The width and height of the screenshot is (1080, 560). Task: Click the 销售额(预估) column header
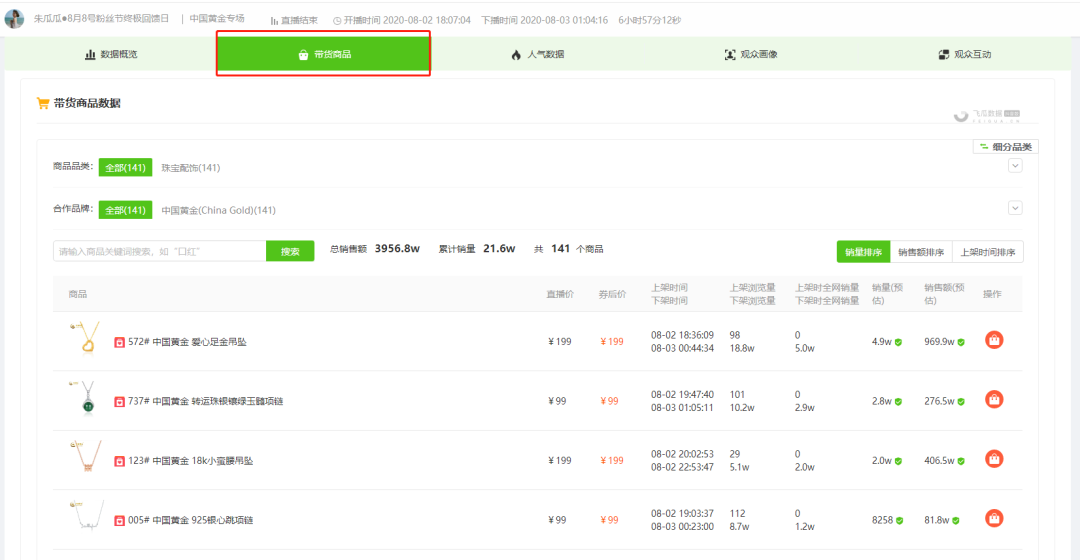point(944,294)
